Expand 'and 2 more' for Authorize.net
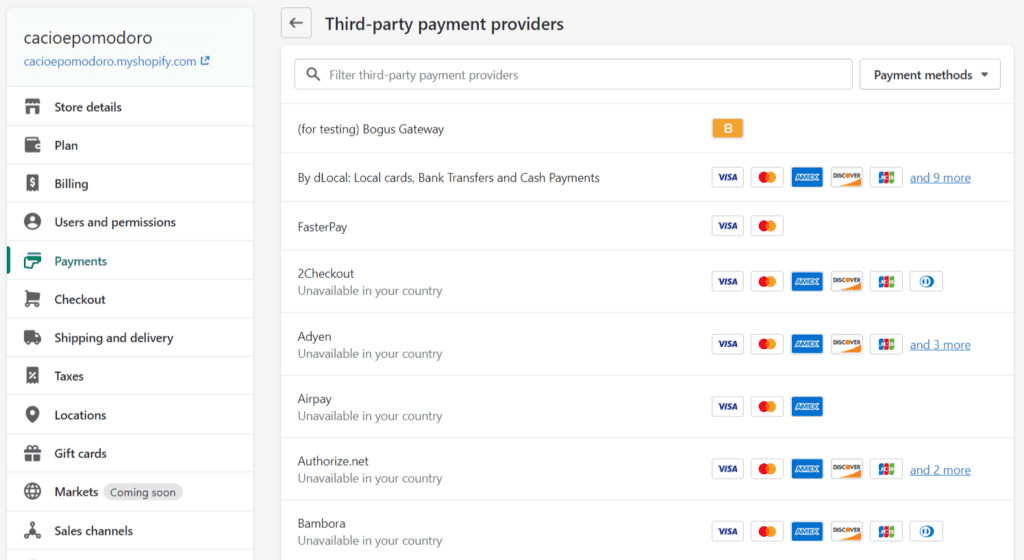The height and width of the screenshot is (560, 1024). [940, 470]
